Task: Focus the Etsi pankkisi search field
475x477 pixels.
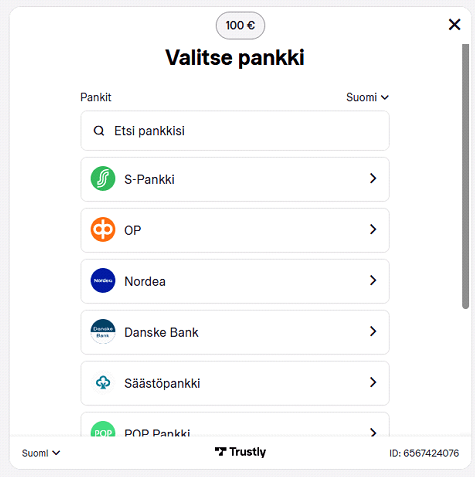Action: pyautogui.click(x=235, y=131)
